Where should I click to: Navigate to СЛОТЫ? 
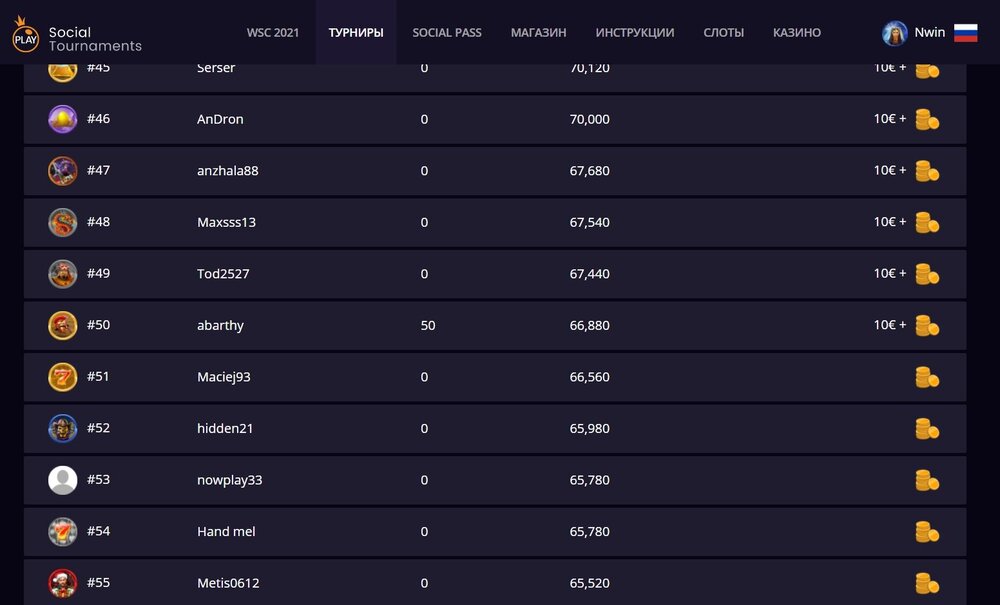(x=723, y=33)
